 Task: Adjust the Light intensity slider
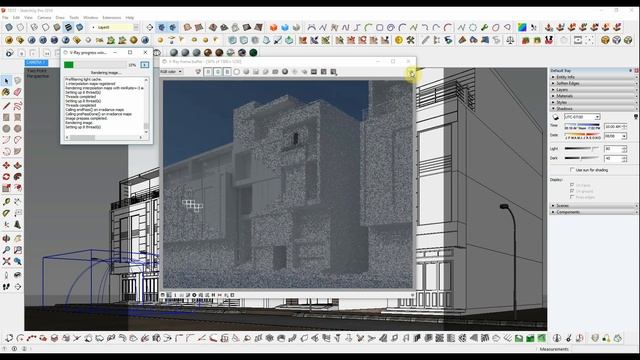click(582, 149)
